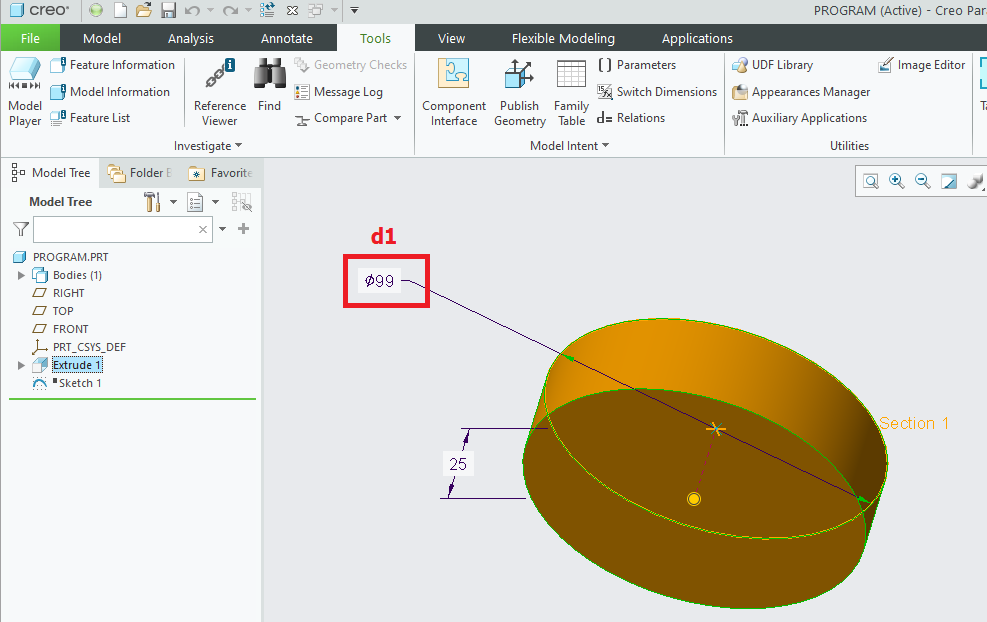Clear the model tree search field
The width and height of the screenshot is (987, 622).
(x=203, y=229)
